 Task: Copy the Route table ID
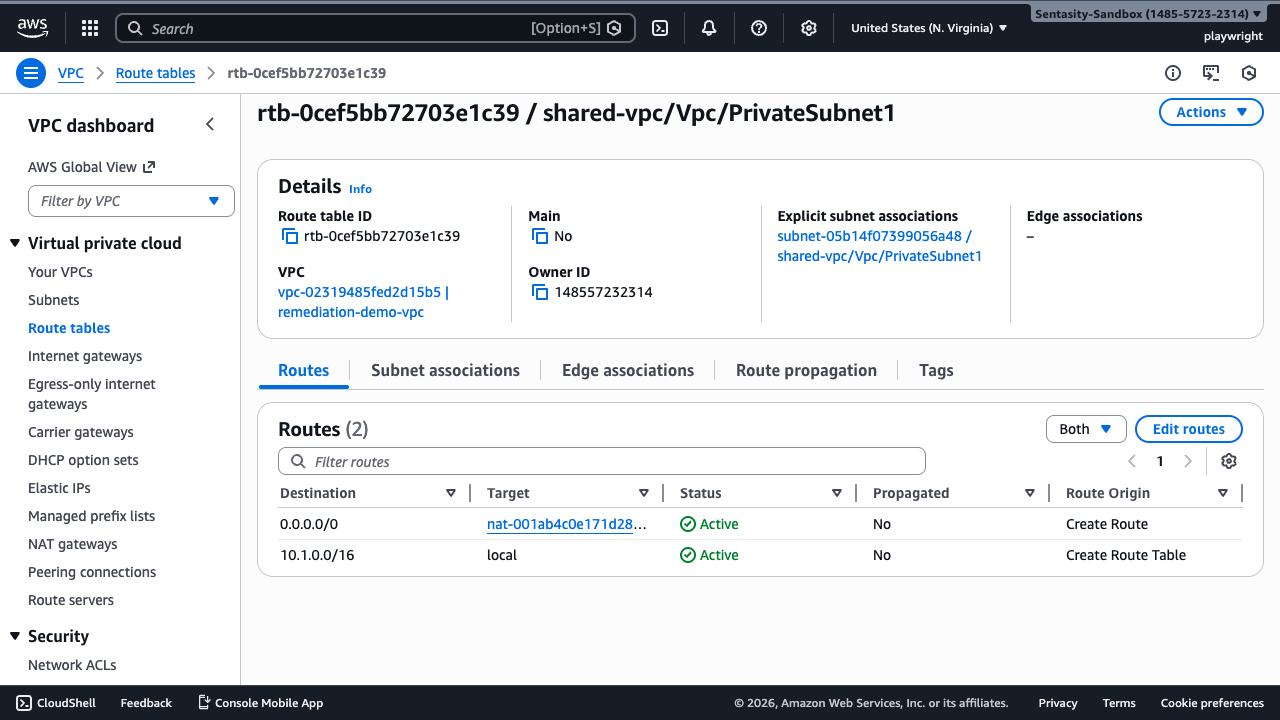pos(290,237)
